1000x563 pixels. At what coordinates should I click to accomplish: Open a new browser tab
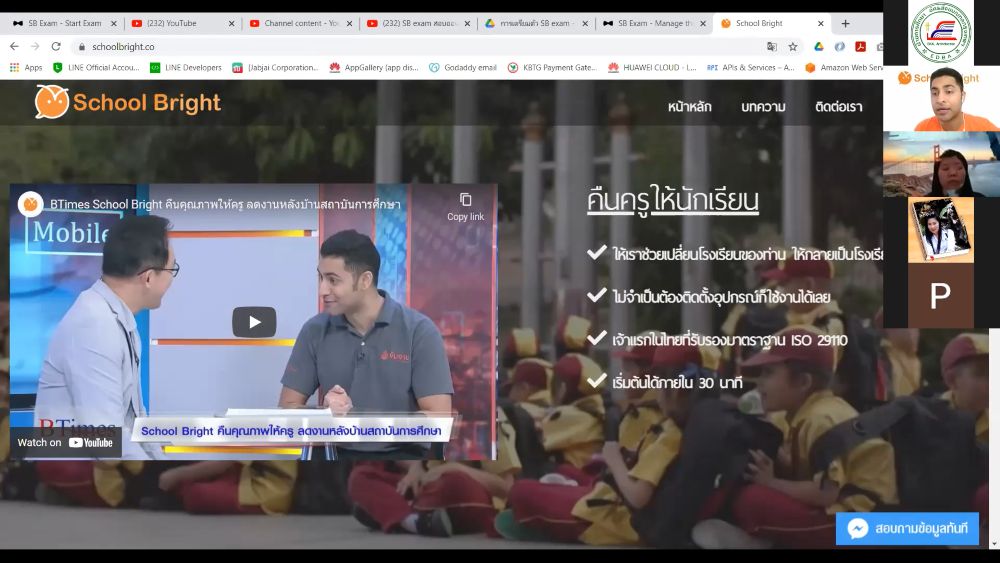point(845,24)
